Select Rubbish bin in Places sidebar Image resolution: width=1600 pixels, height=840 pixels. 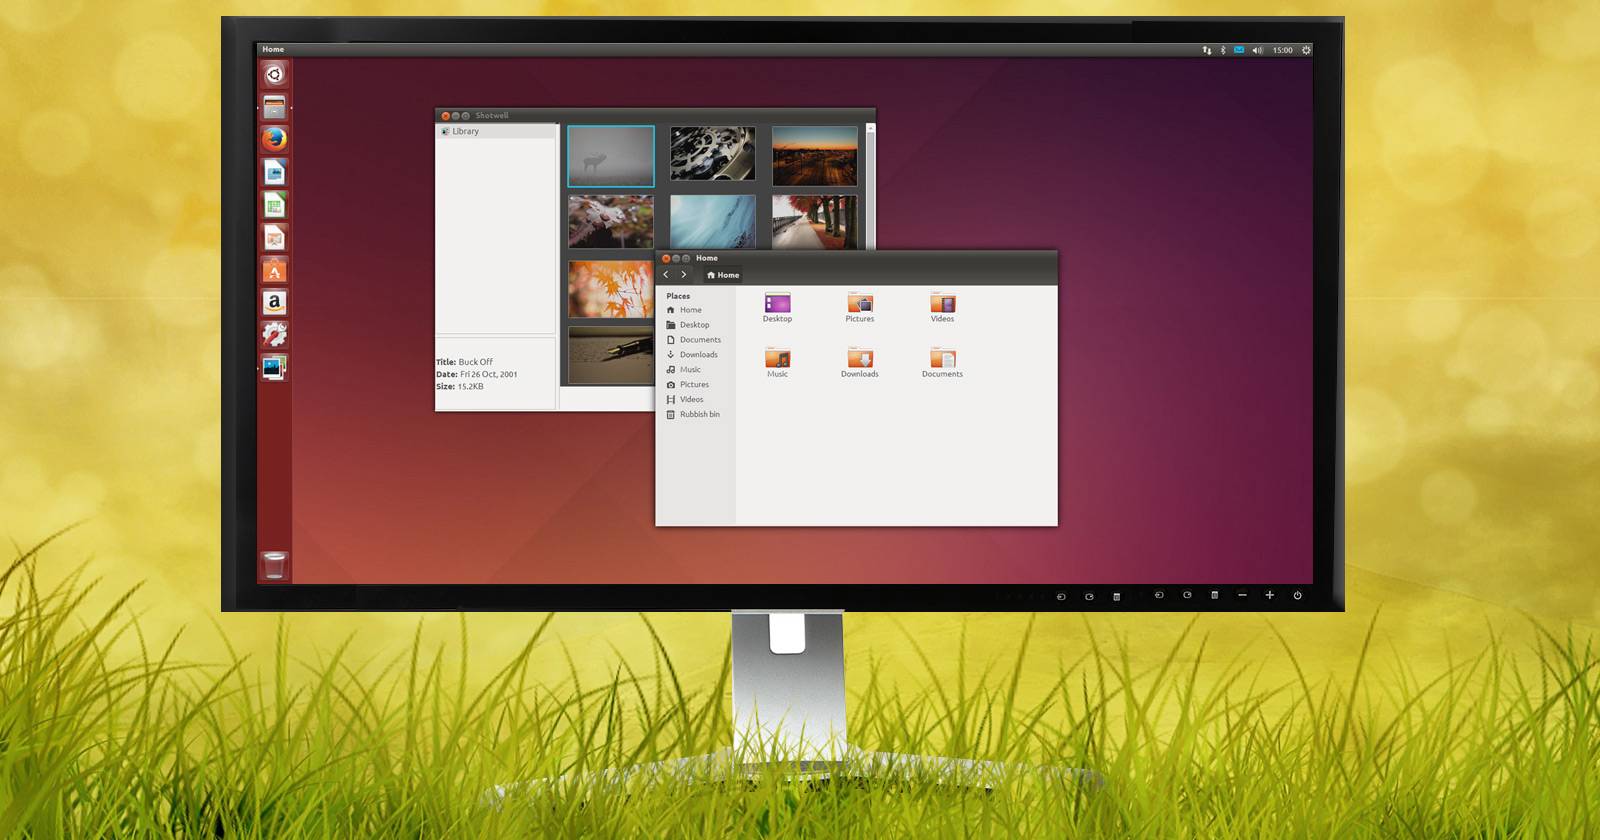tap(695, 415)
